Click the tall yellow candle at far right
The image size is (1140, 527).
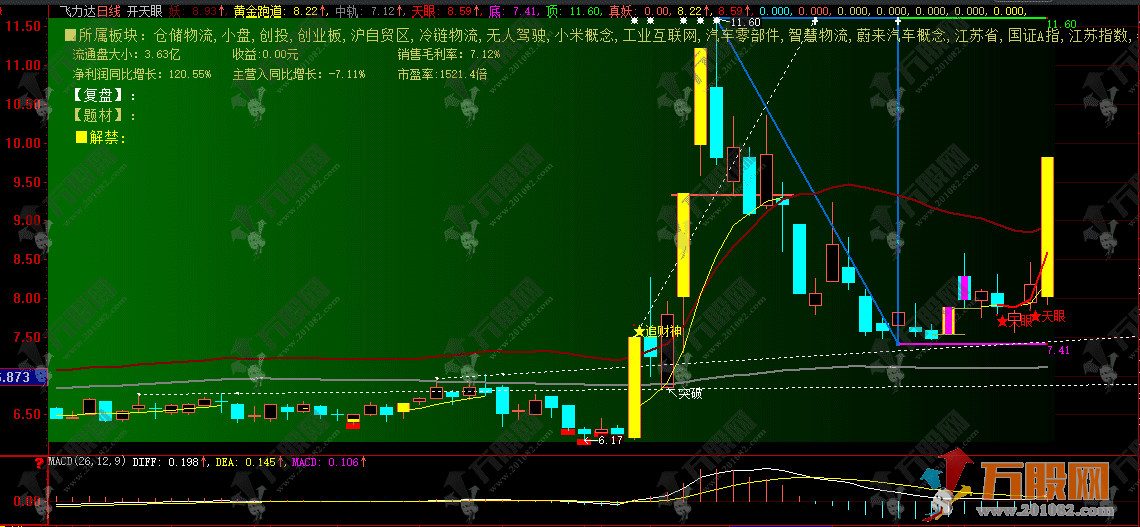click(1048, 227)
